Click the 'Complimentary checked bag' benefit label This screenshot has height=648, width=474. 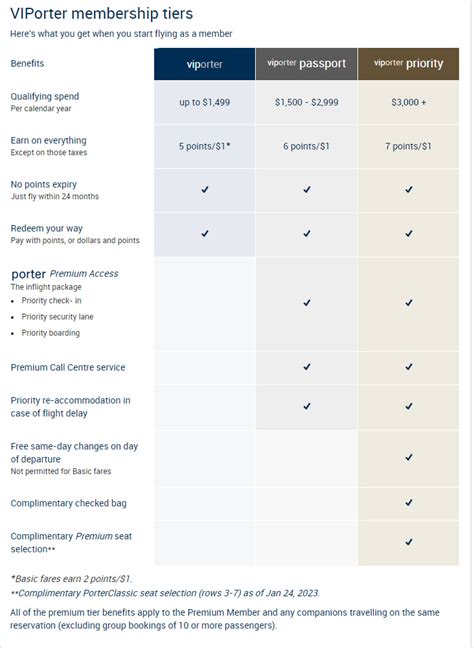(69, 503)
